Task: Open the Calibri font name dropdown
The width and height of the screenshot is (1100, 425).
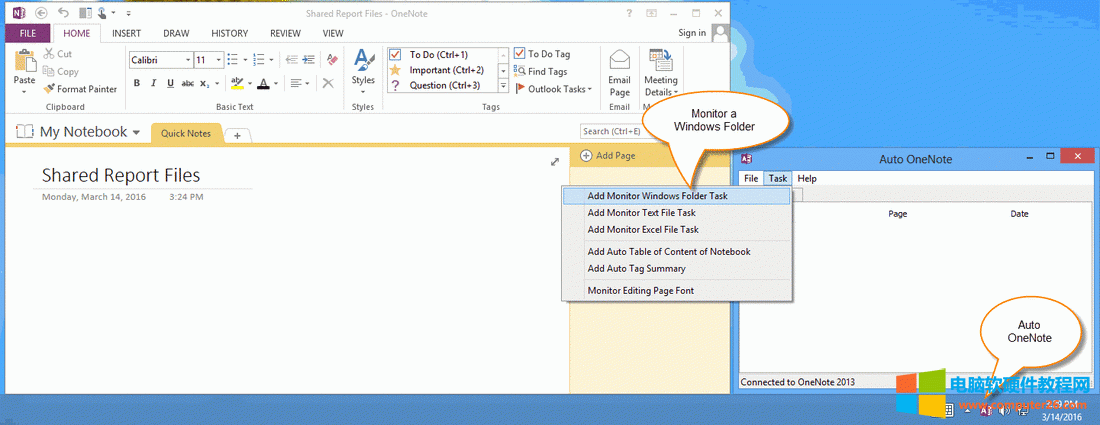Action: 187,60
